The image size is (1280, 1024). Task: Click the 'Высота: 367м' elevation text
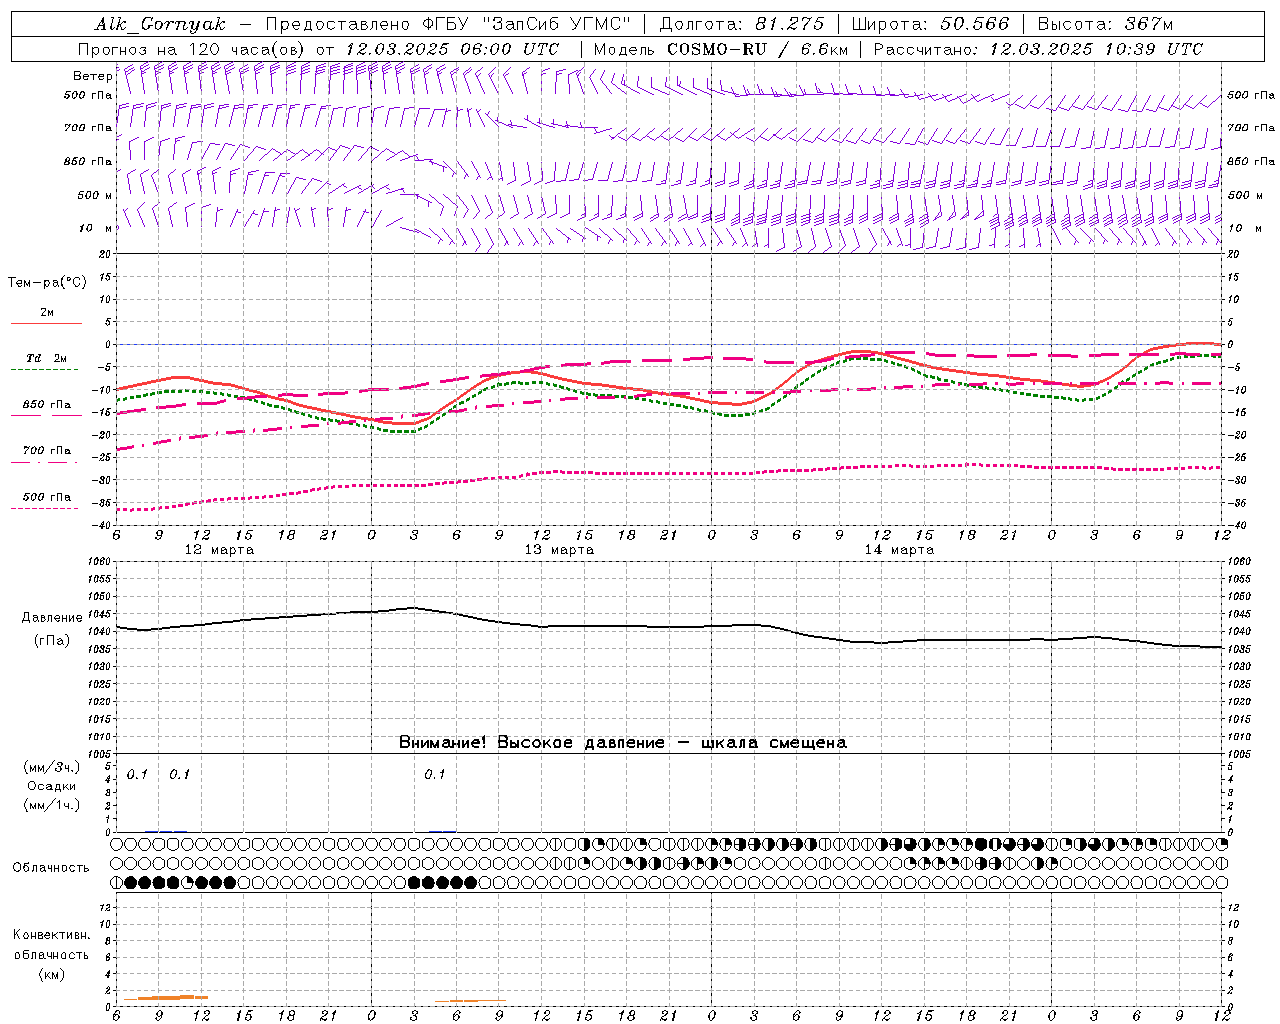[x=1105, y=24]
